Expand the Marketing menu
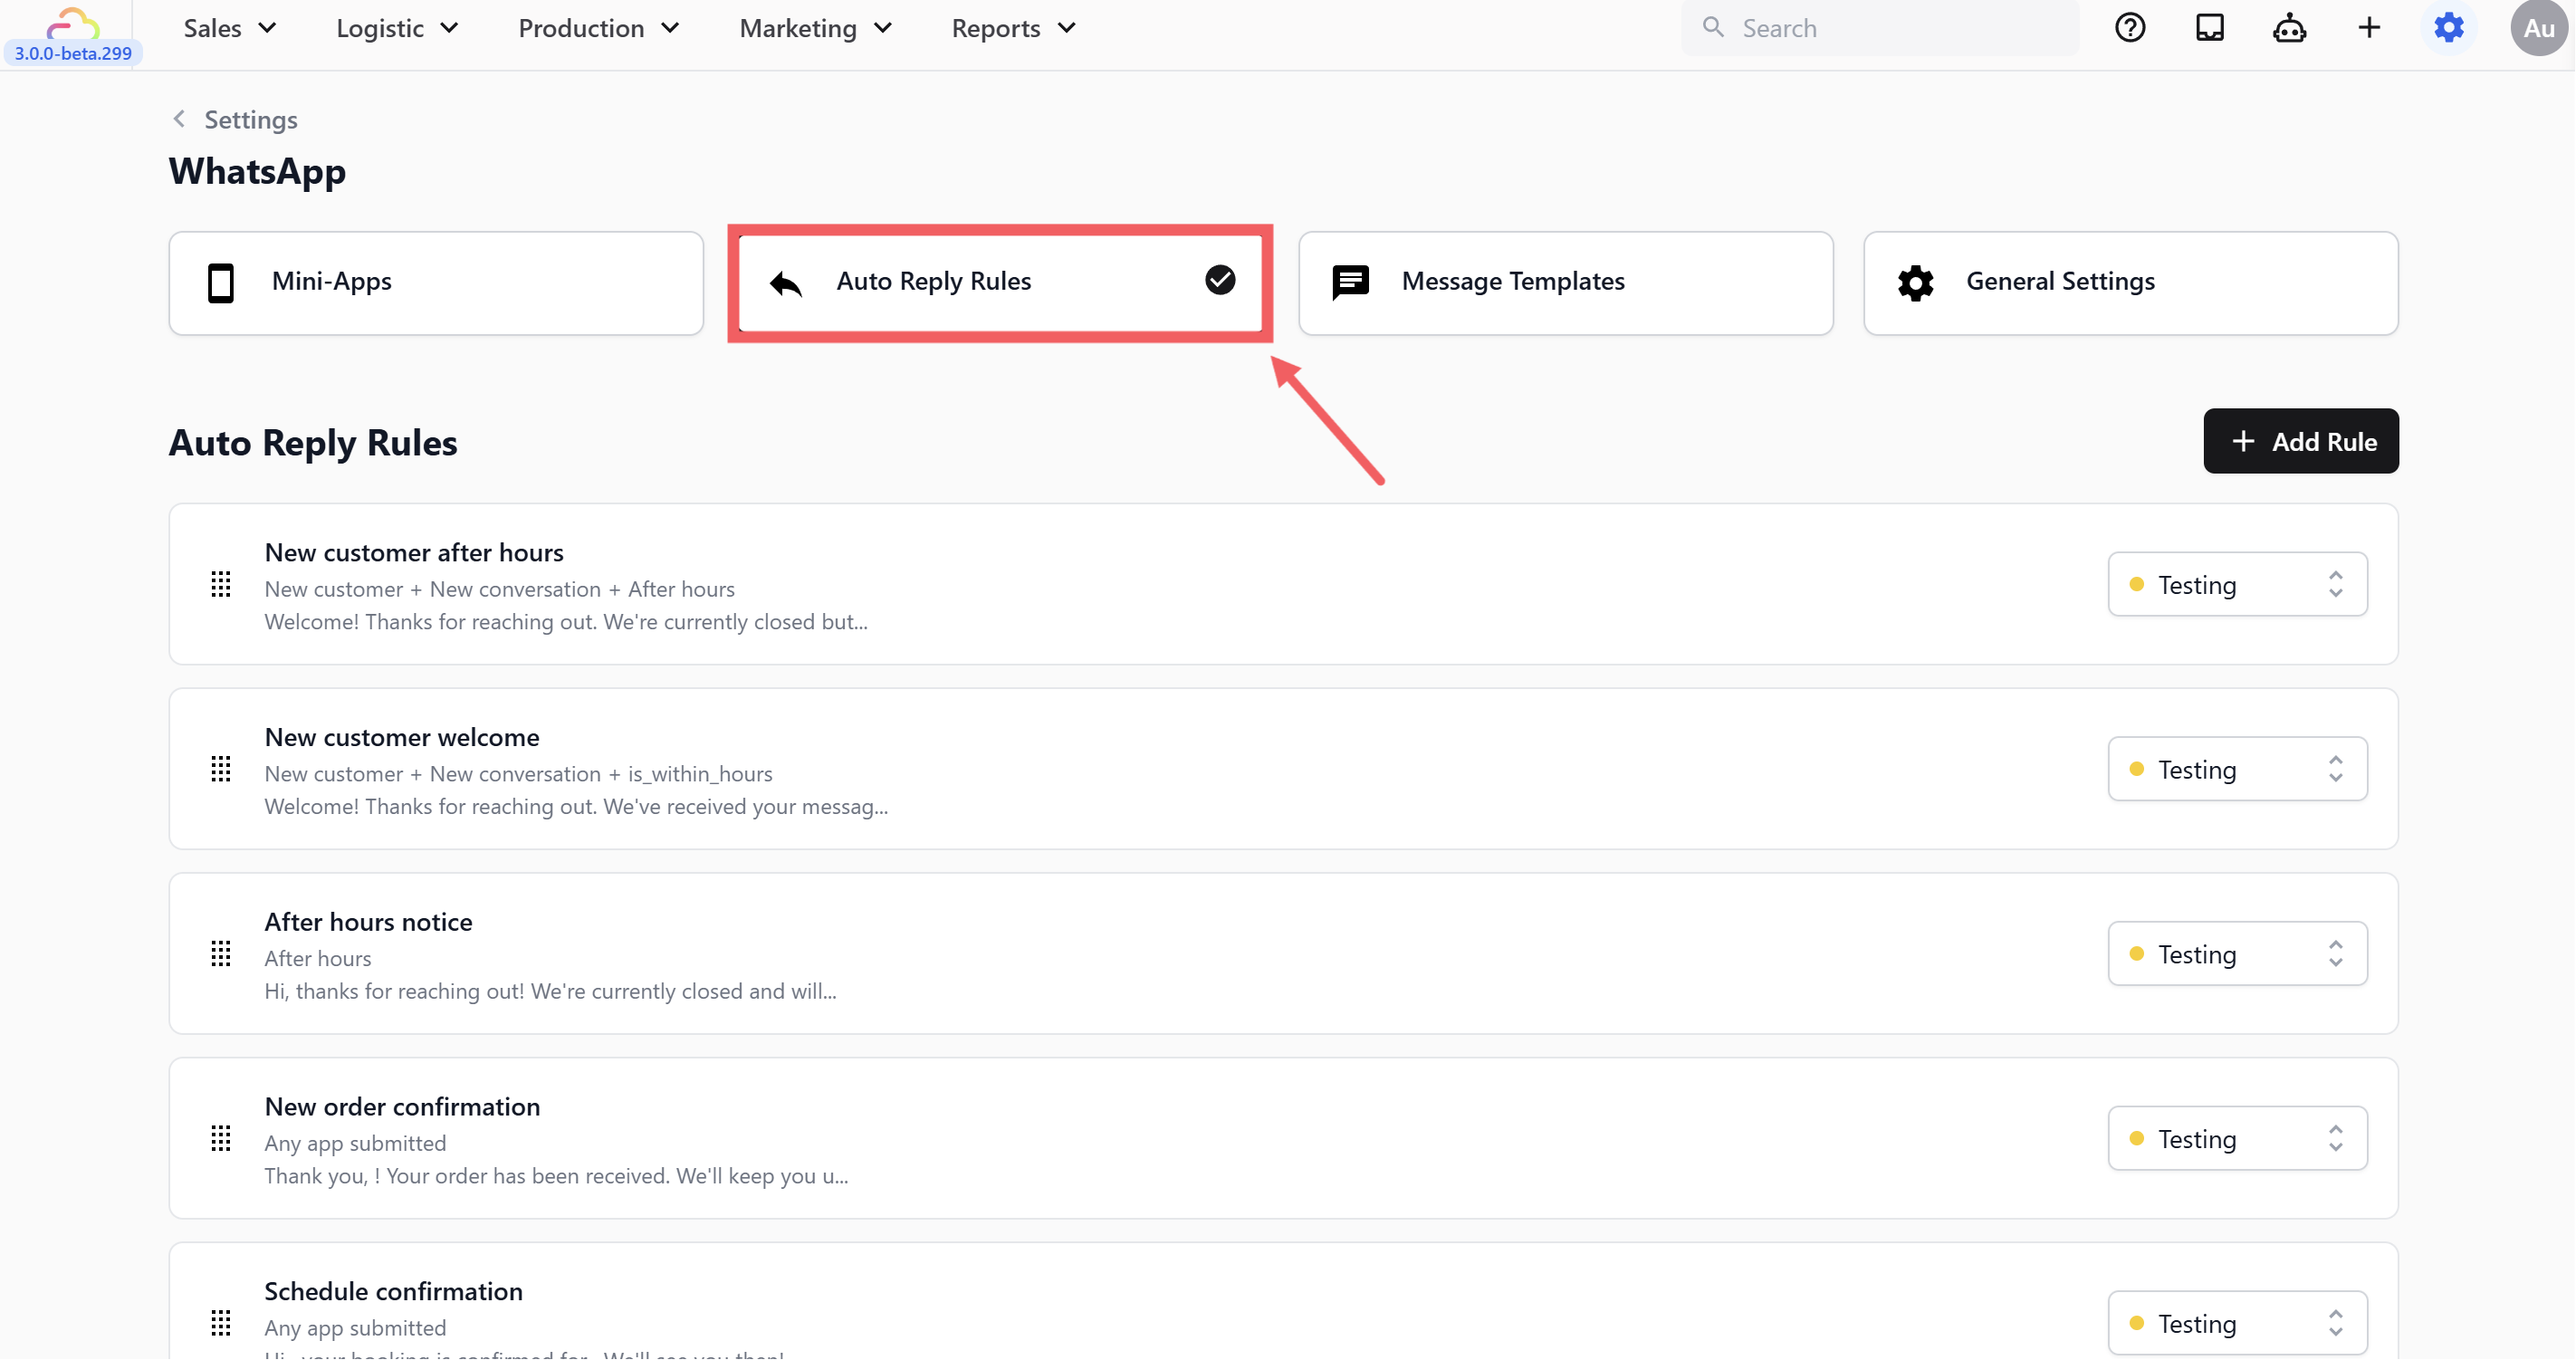Image resolution: width=2576 pixels, height=1360 pixels. (815, 28)
